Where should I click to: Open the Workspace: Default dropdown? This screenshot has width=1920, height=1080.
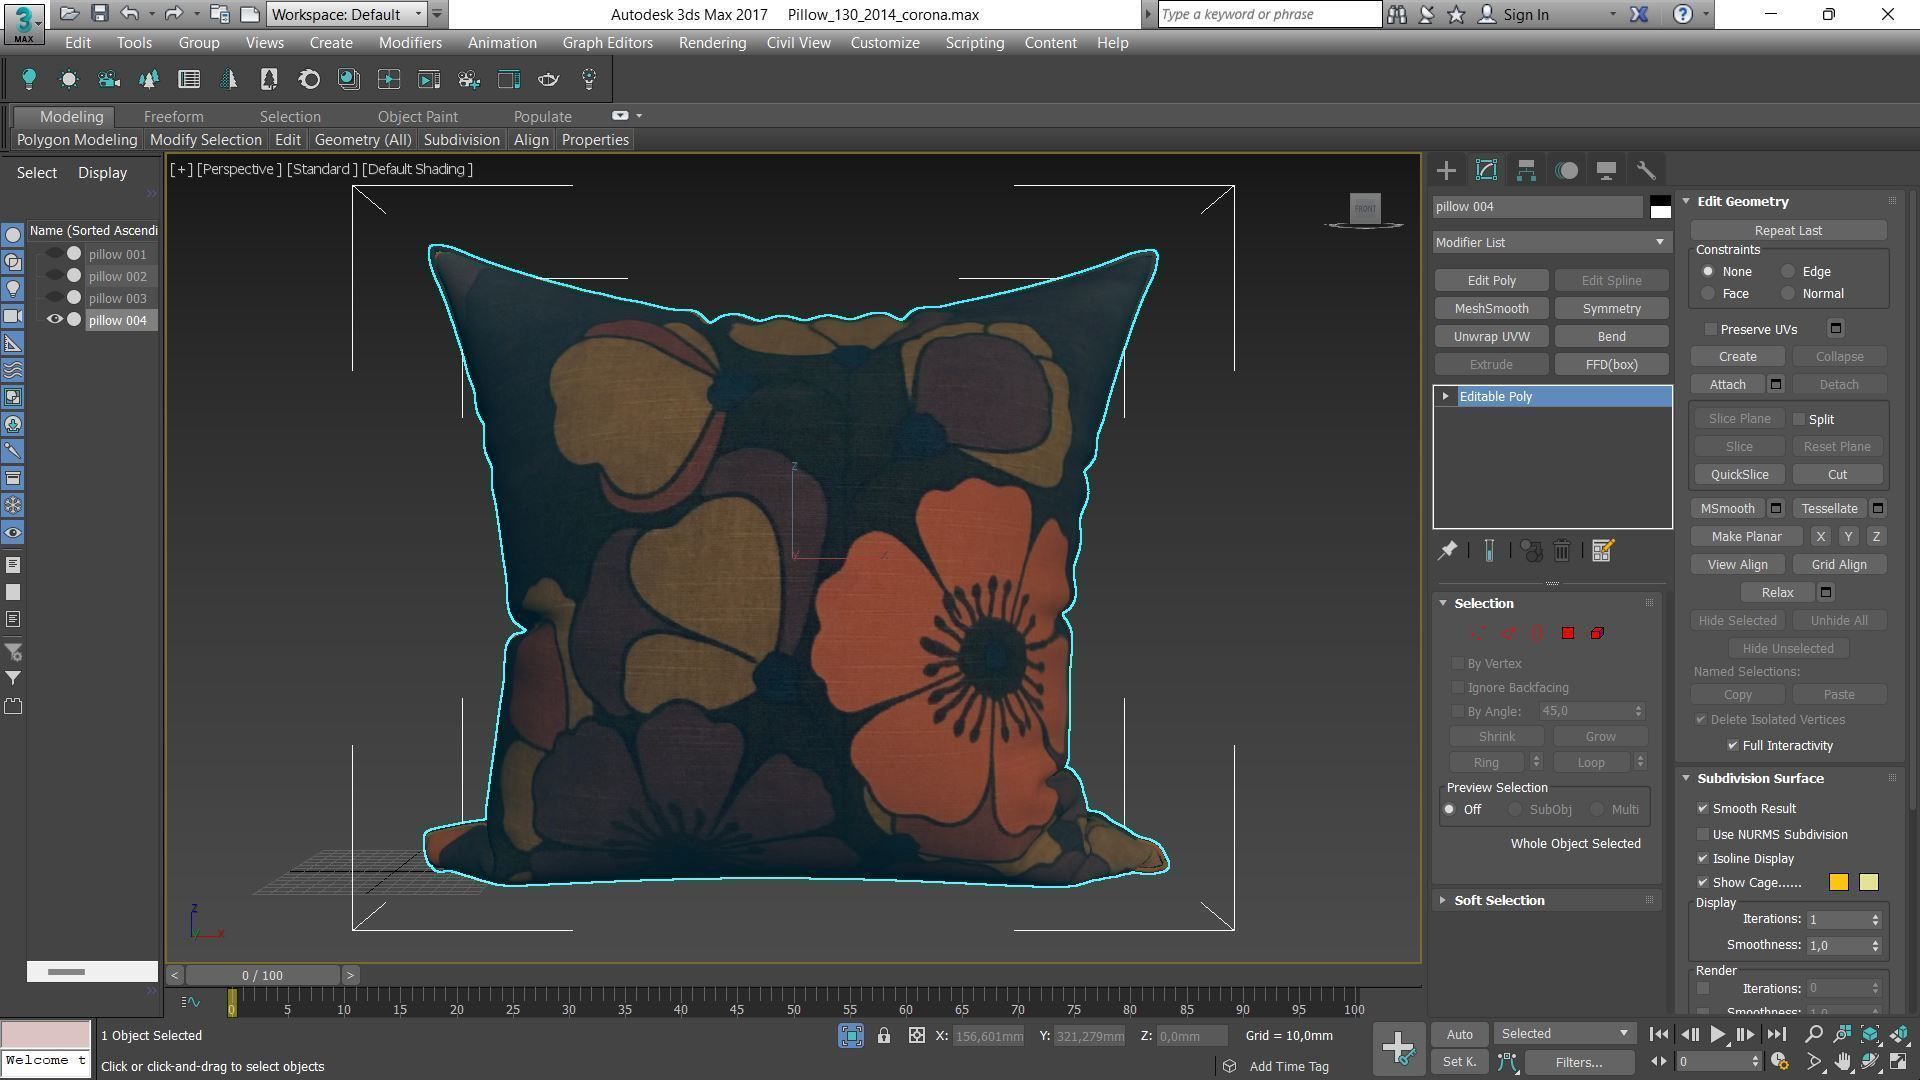pos(346,14)
